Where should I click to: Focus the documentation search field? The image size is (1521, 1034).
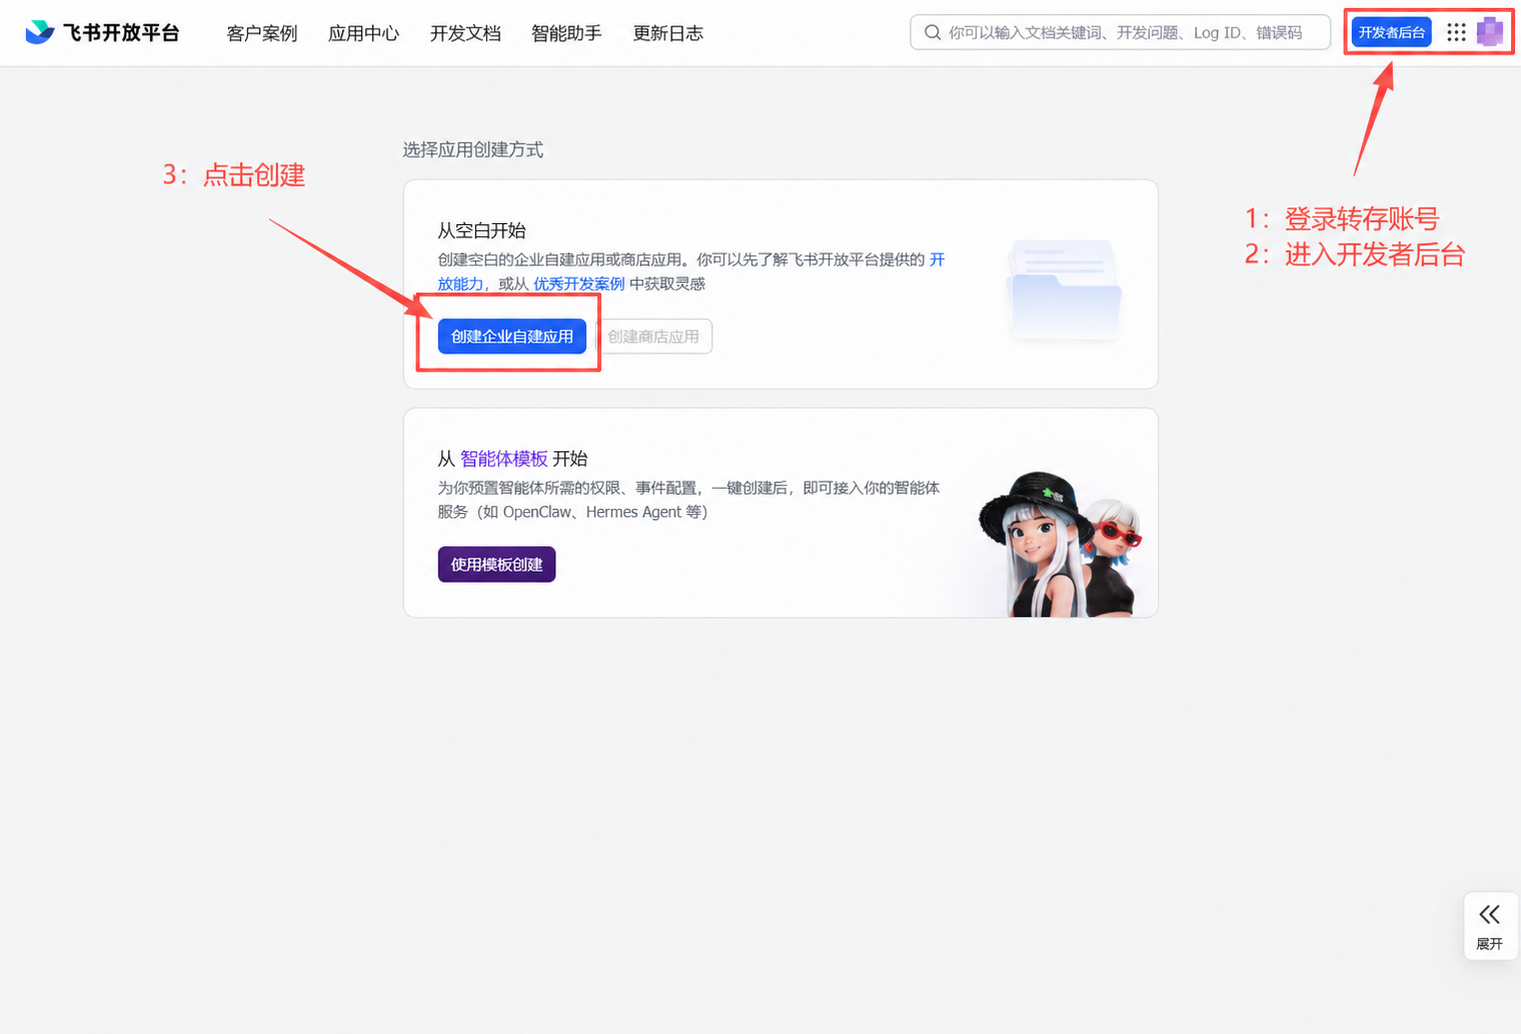pos(1120,32)
